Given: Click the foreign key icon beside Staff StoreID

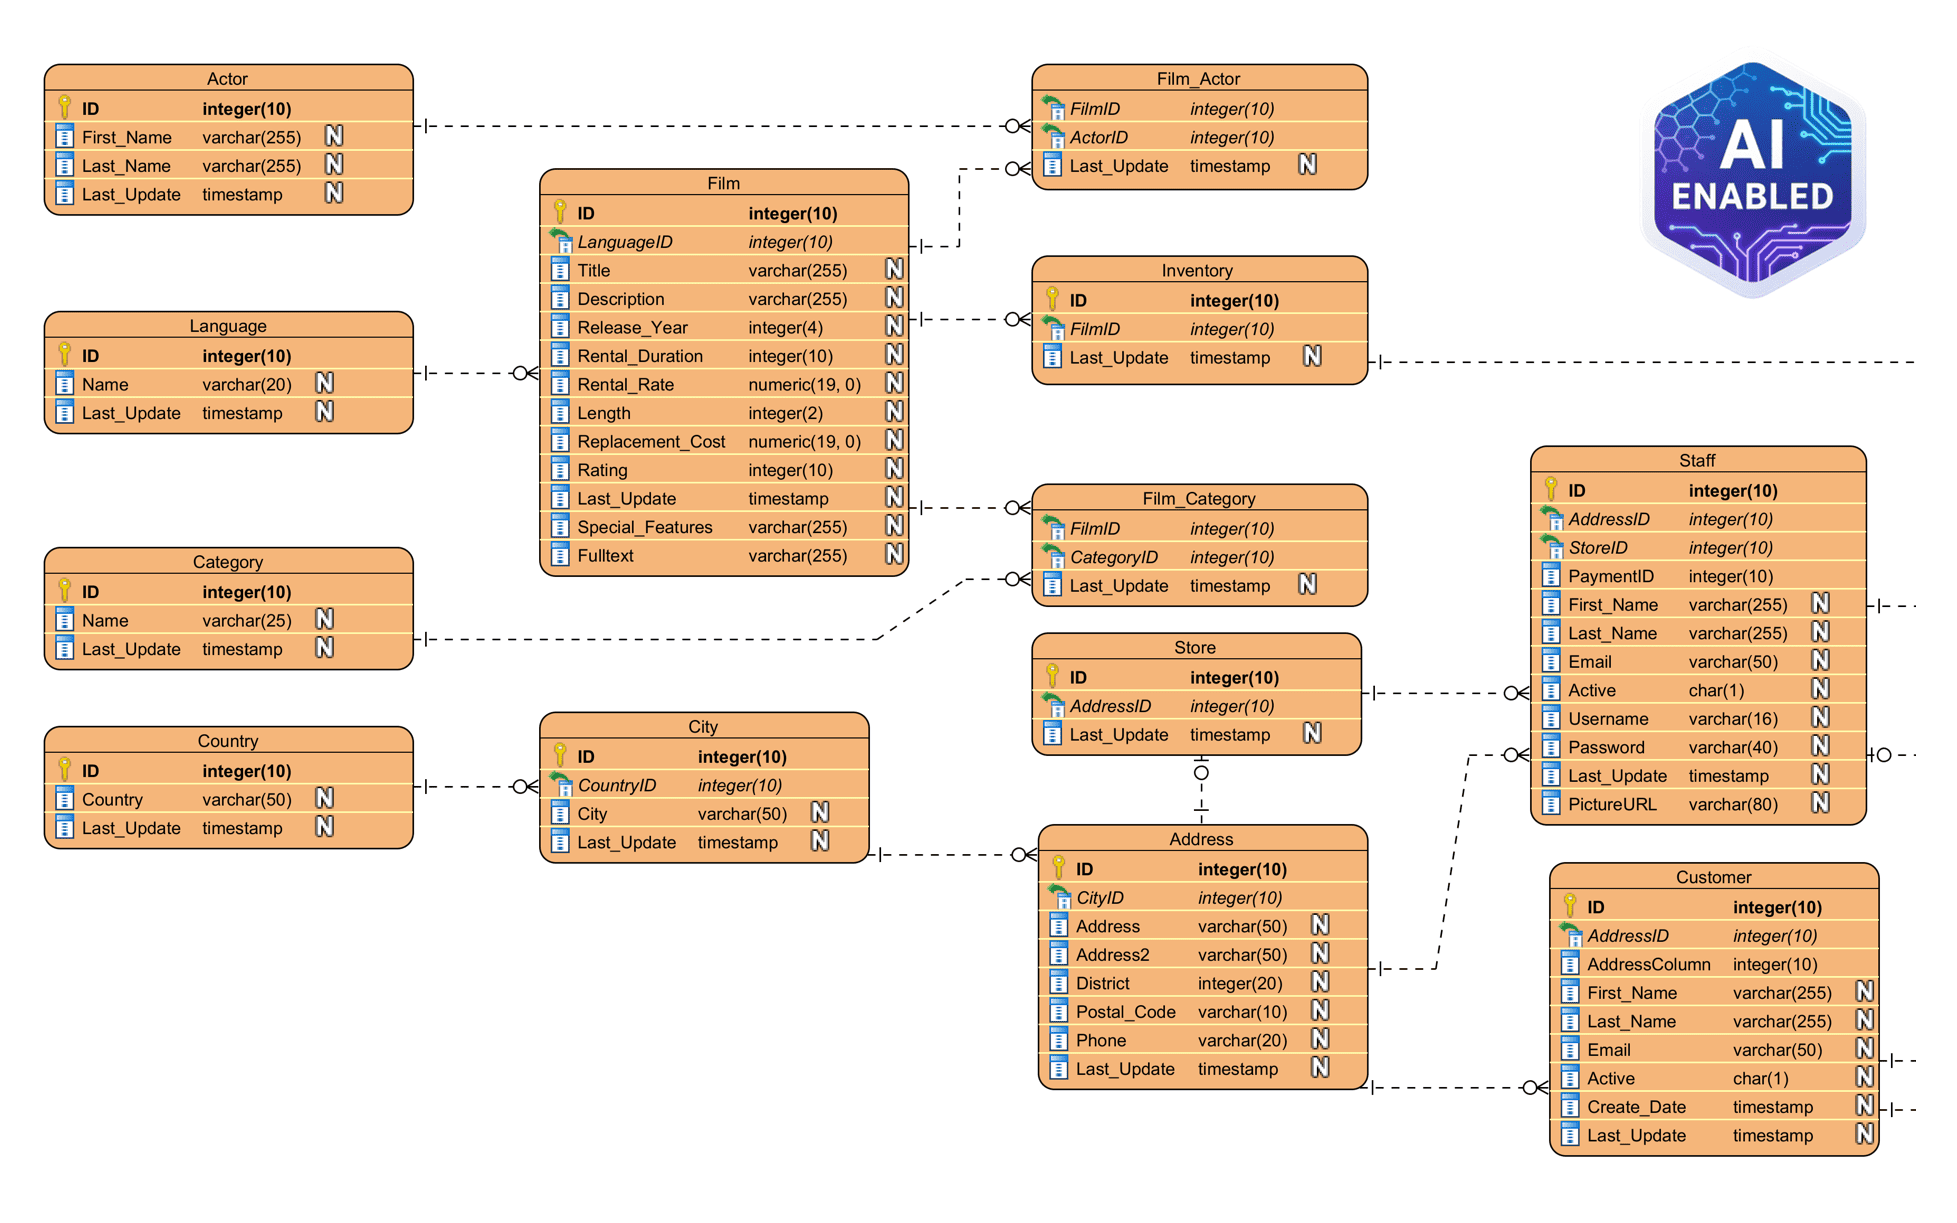Looking at the screenshot, I should pyautogui.click(x=1551, y=547).
